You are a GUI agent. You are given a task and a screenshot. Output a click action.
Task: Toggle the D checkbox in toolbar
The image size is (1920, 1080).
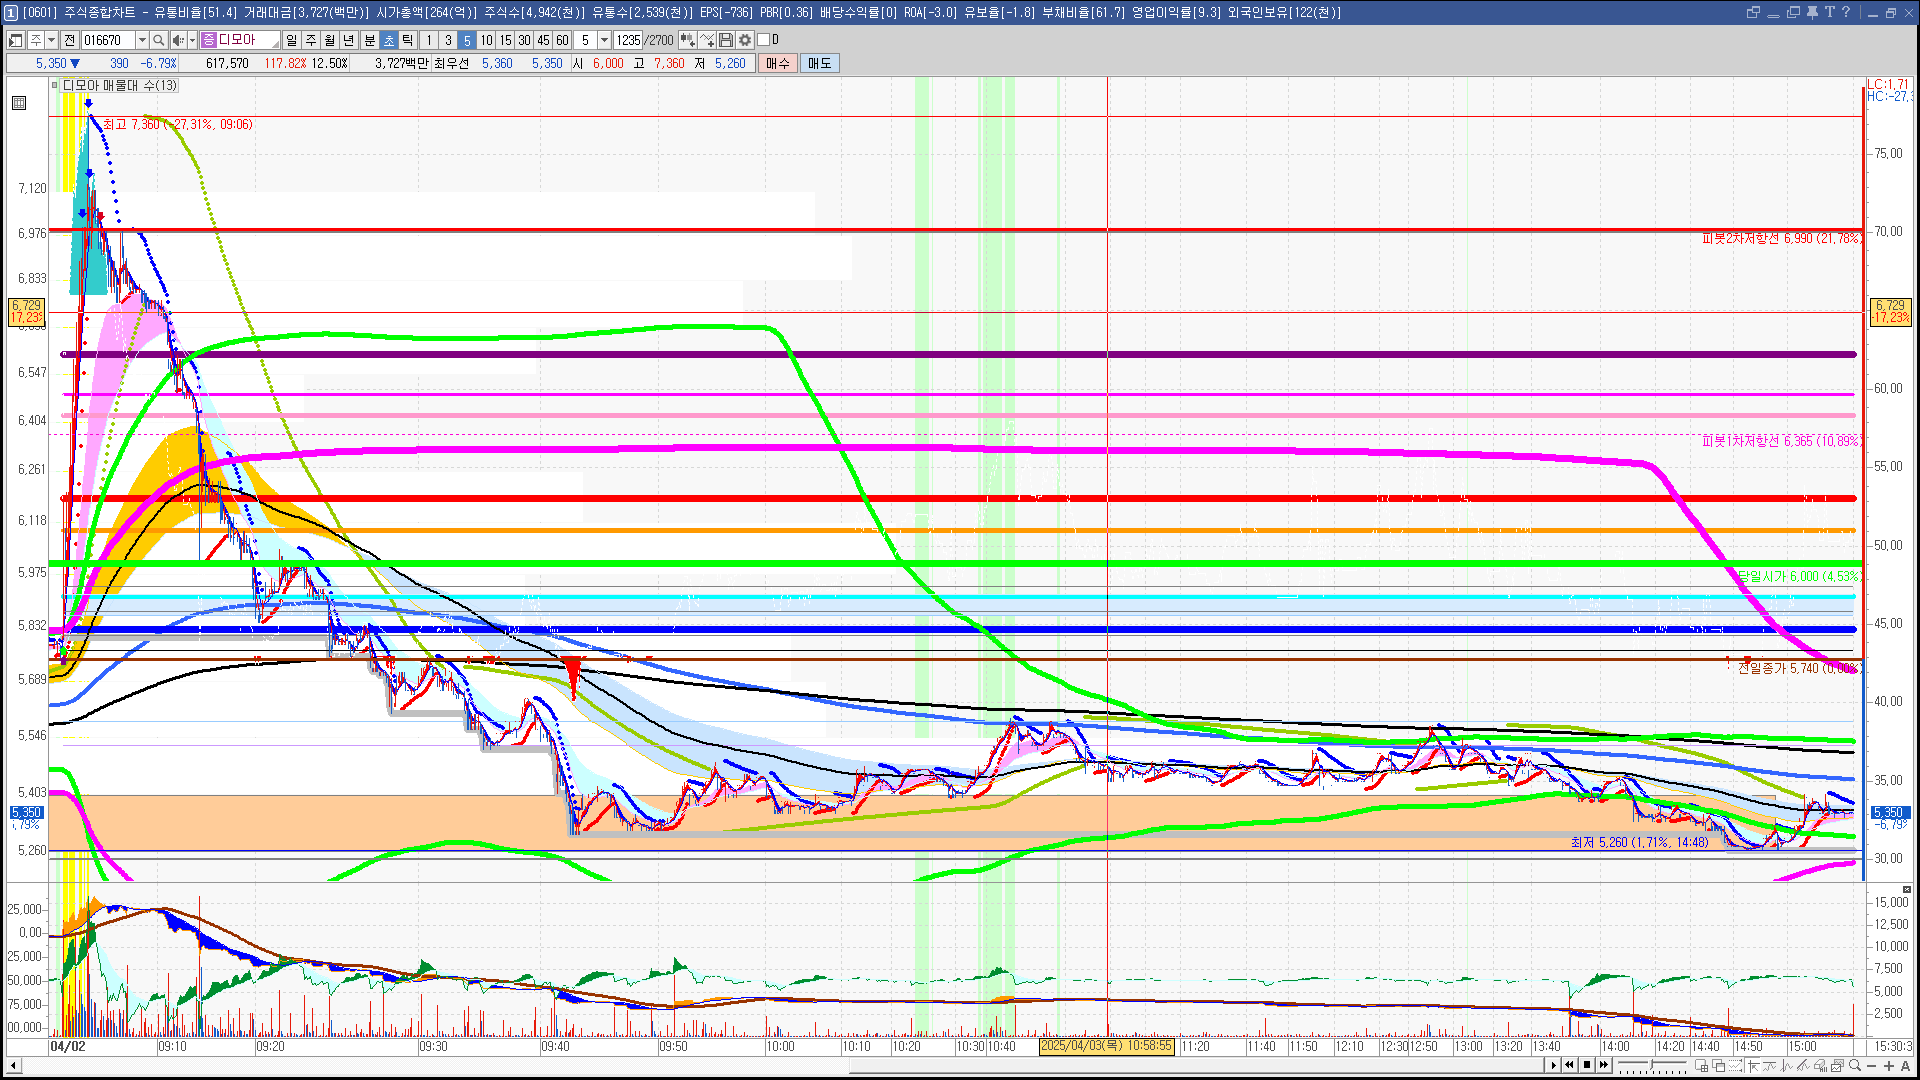click(764, 40)
